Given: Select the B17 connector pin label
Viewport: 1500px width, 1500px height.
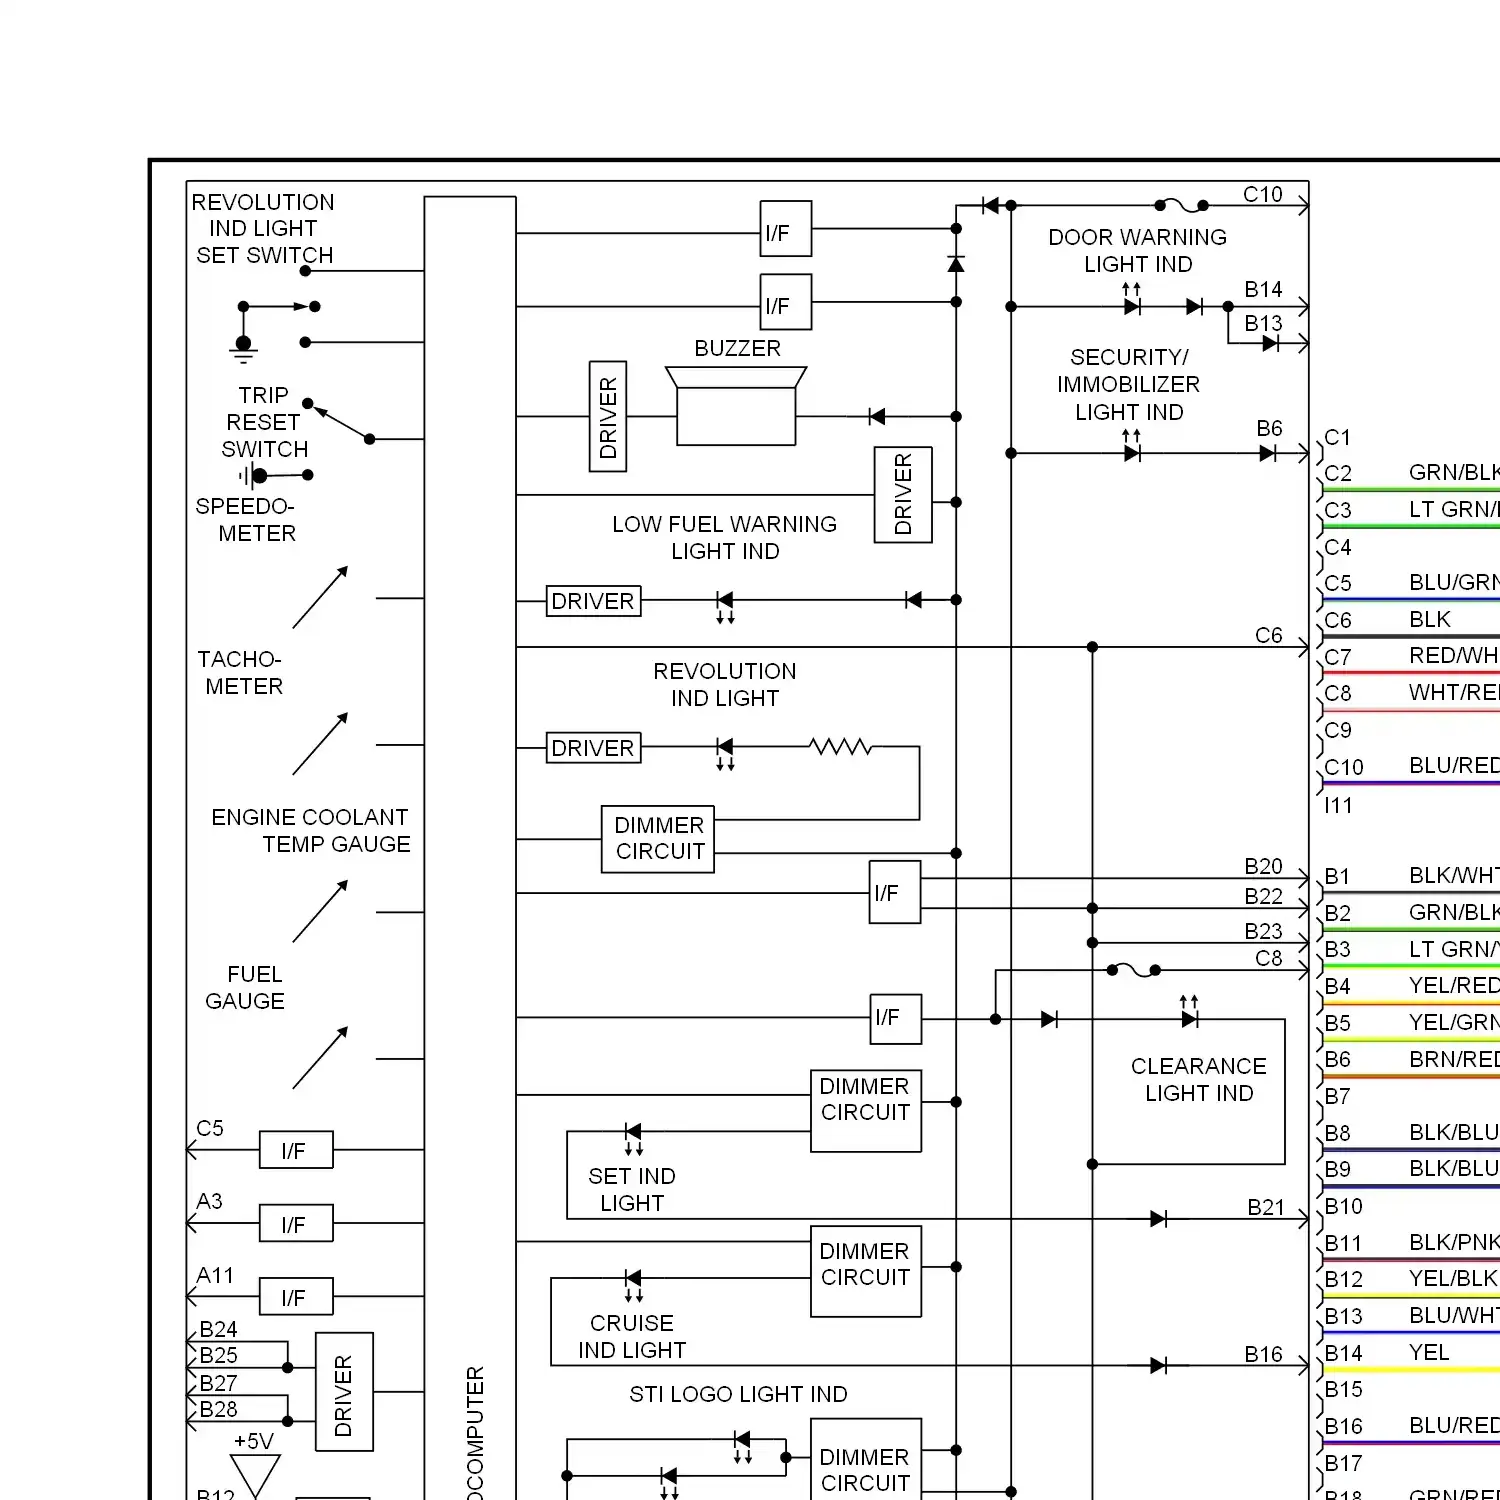Looking at the screenshot, I should click(x=1343, y=1463).
